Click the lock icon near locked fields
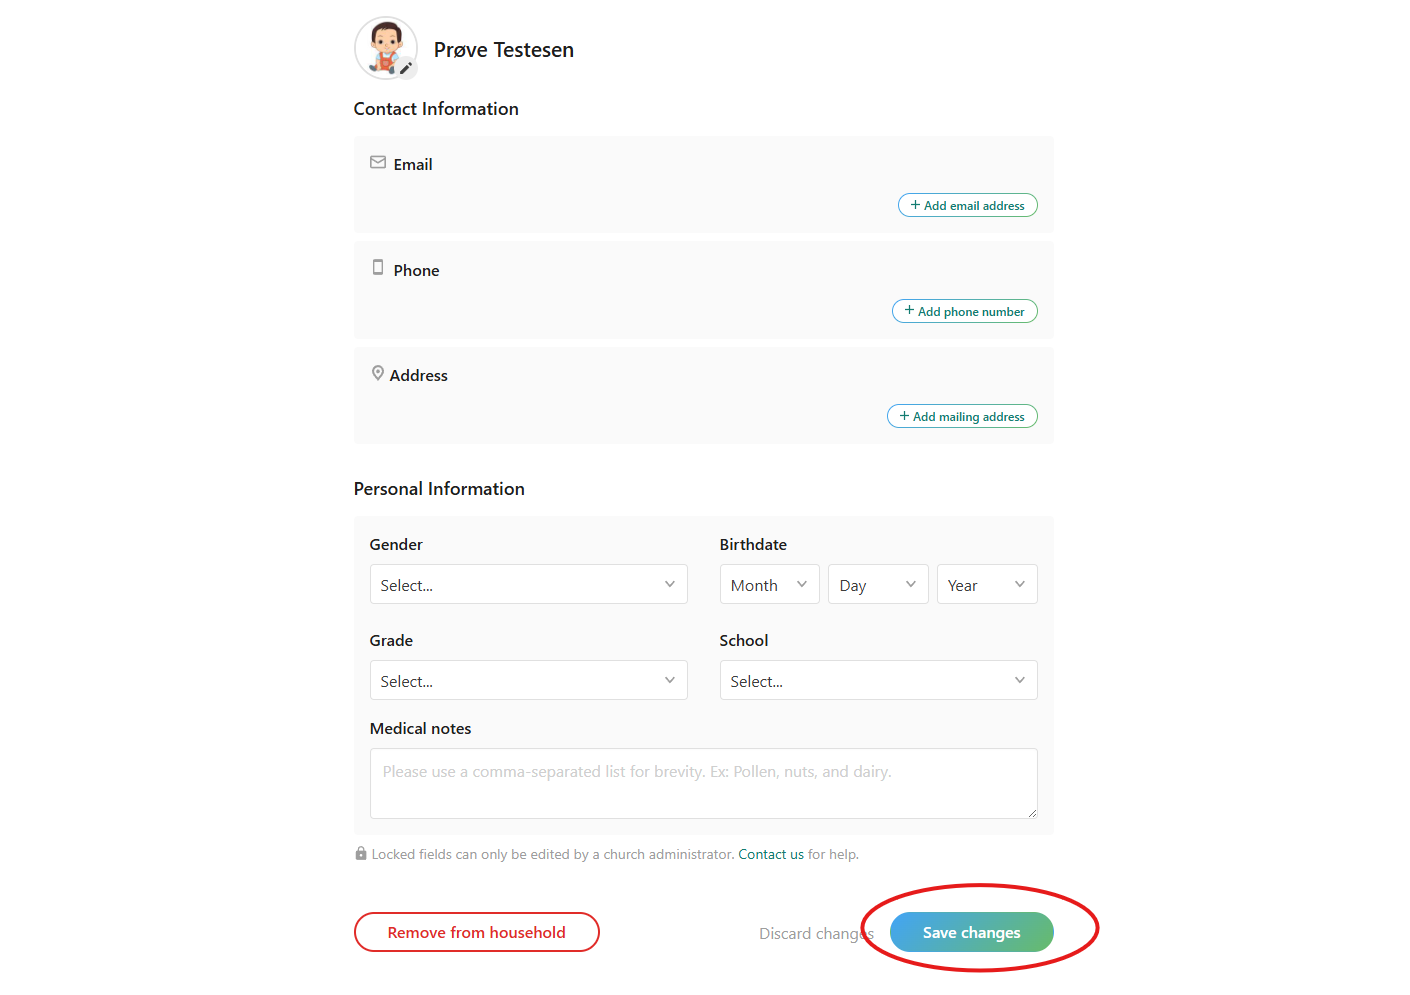 point(361,854)
